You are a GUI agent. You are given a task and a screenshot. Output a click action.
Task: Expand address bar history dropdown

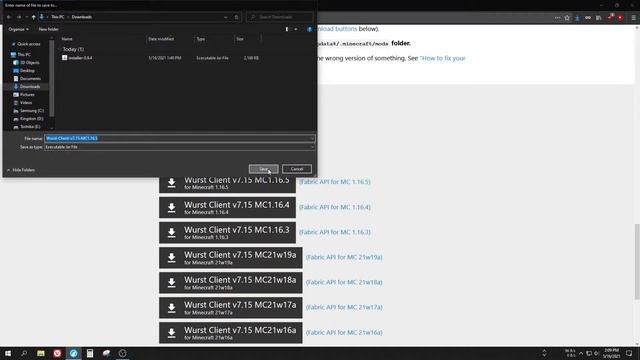[226, 17]
